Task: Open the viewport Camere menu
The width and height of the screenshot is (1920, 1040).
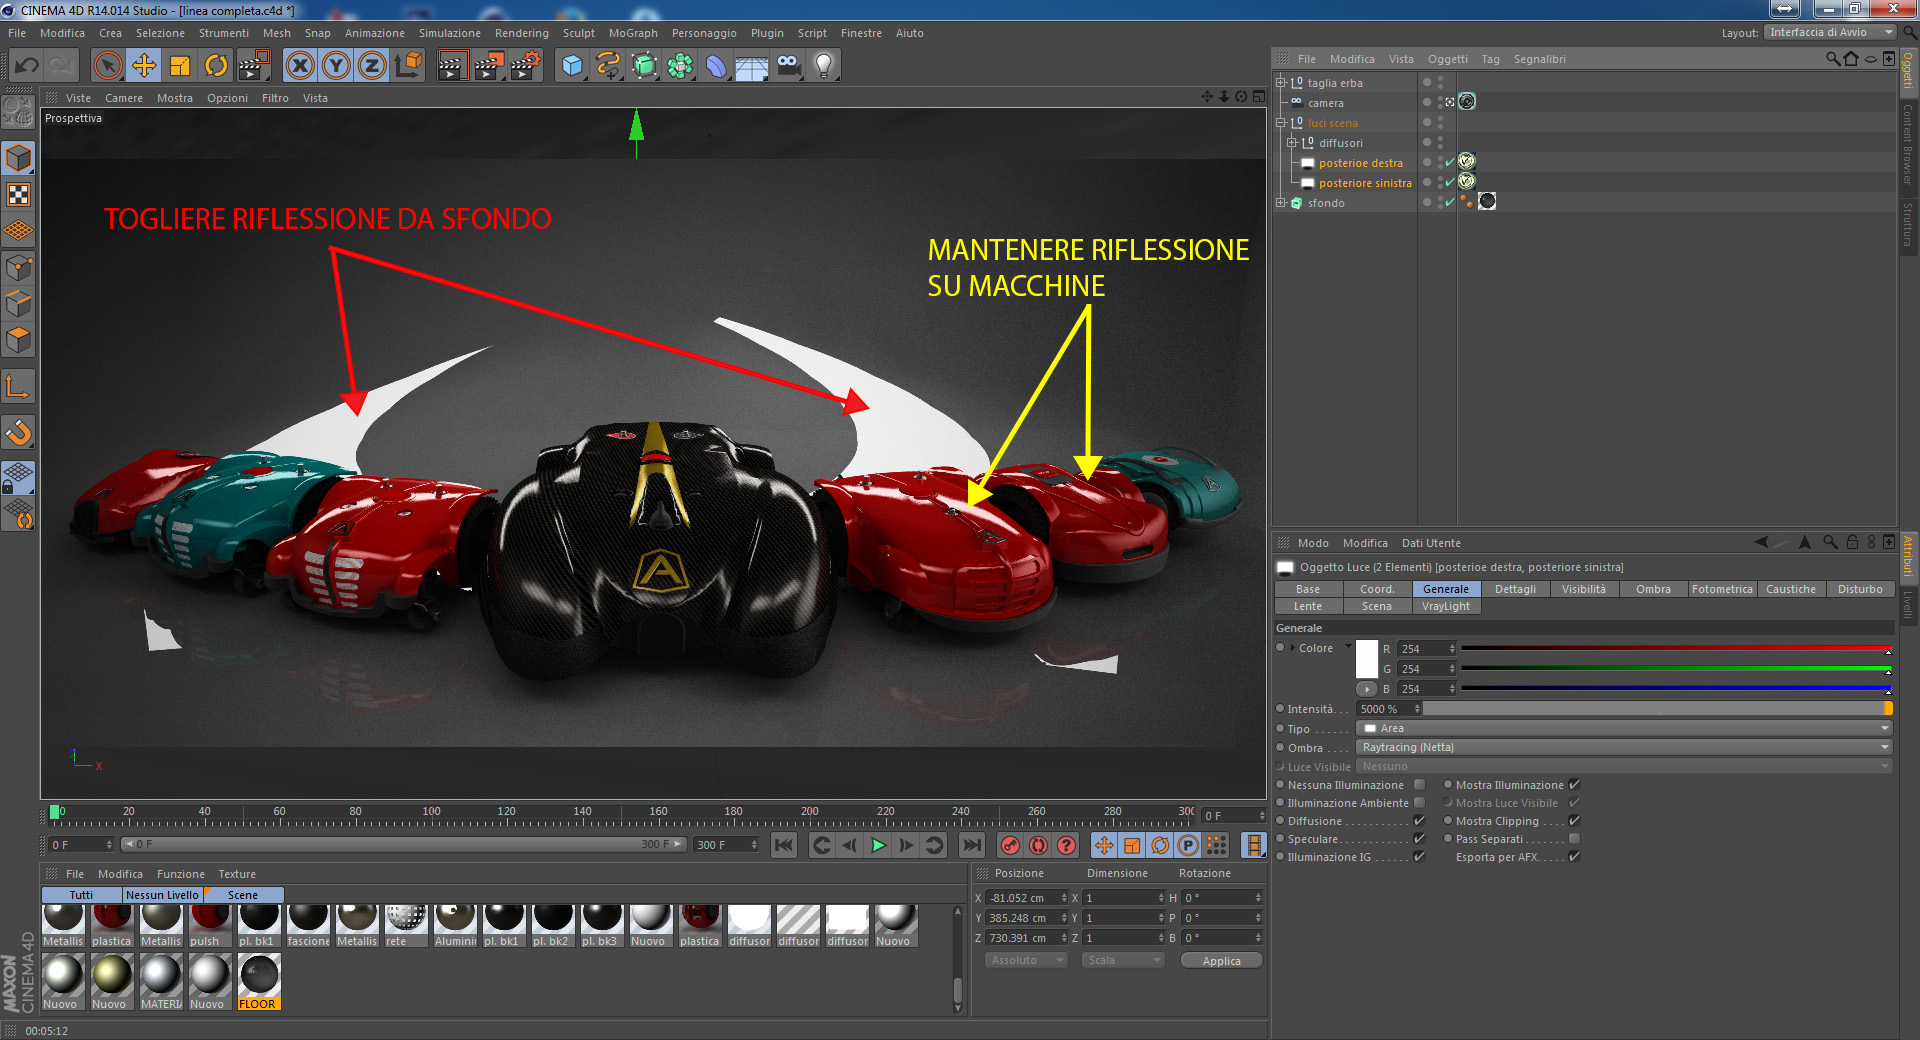Action: tap(124, 98)
